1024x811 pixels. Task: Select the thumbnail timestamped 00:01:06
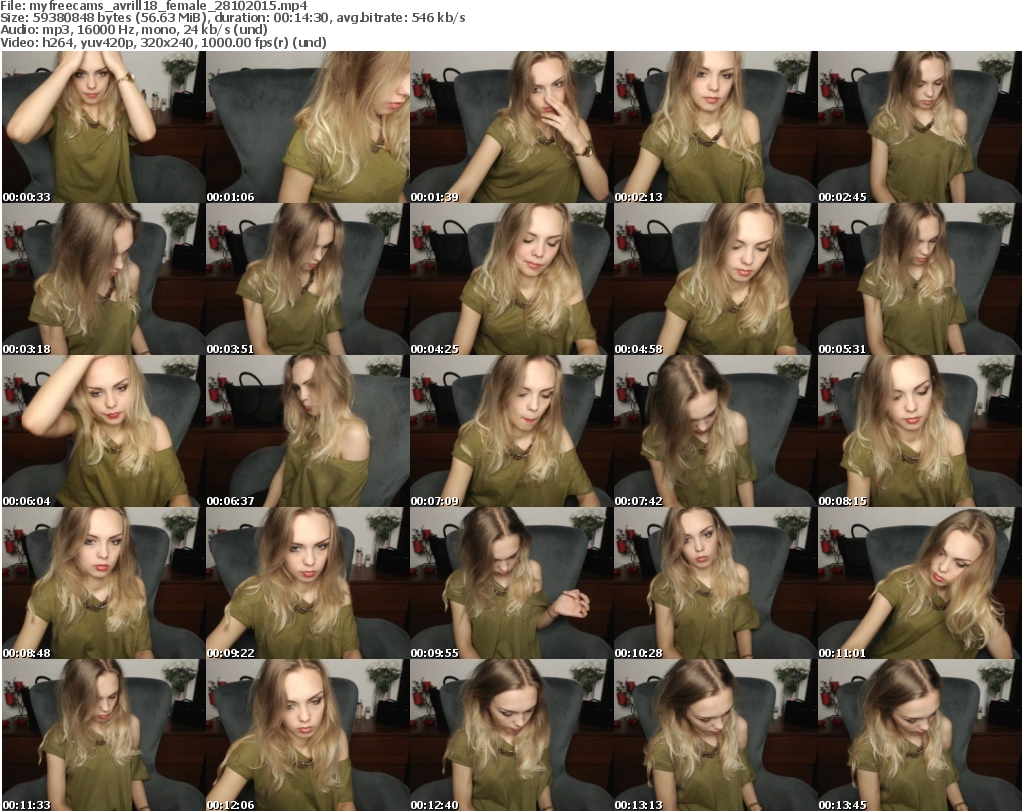click(x=308, y=127)
